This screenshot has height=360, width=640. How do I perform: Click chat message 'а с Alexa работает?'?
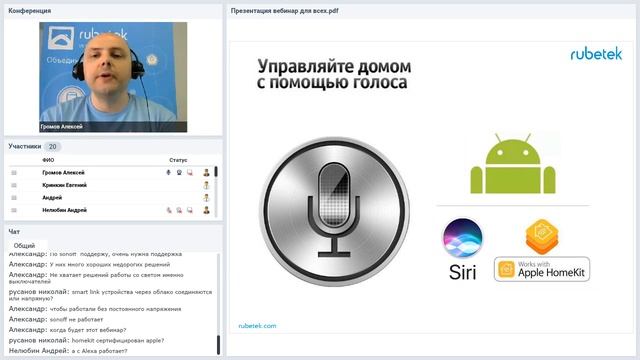pos(100,351)
